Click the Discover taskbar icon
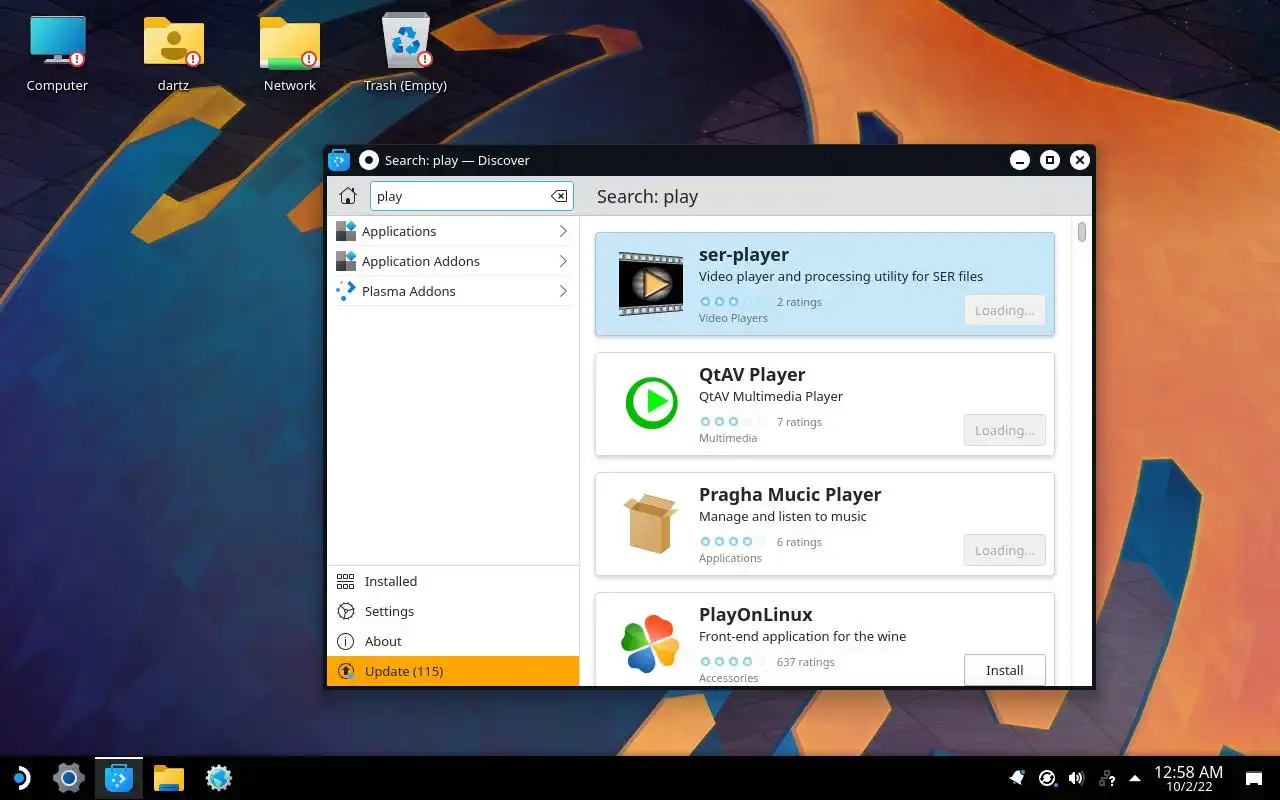The width and height of the screenshot is (1280, 800). 119,778
